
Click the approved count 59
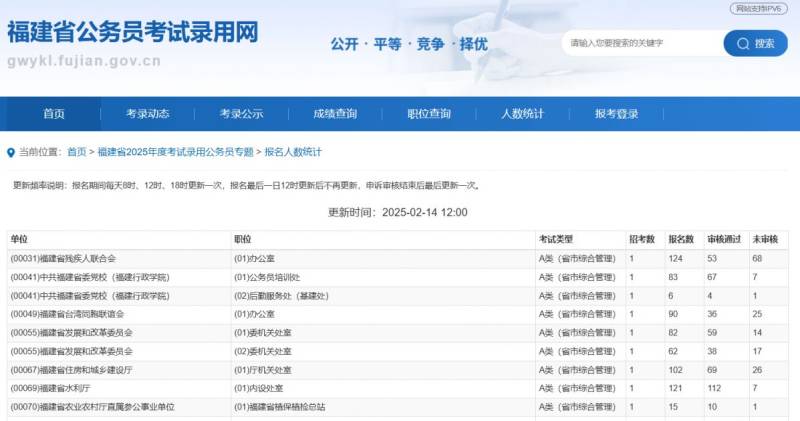[712, 333]
